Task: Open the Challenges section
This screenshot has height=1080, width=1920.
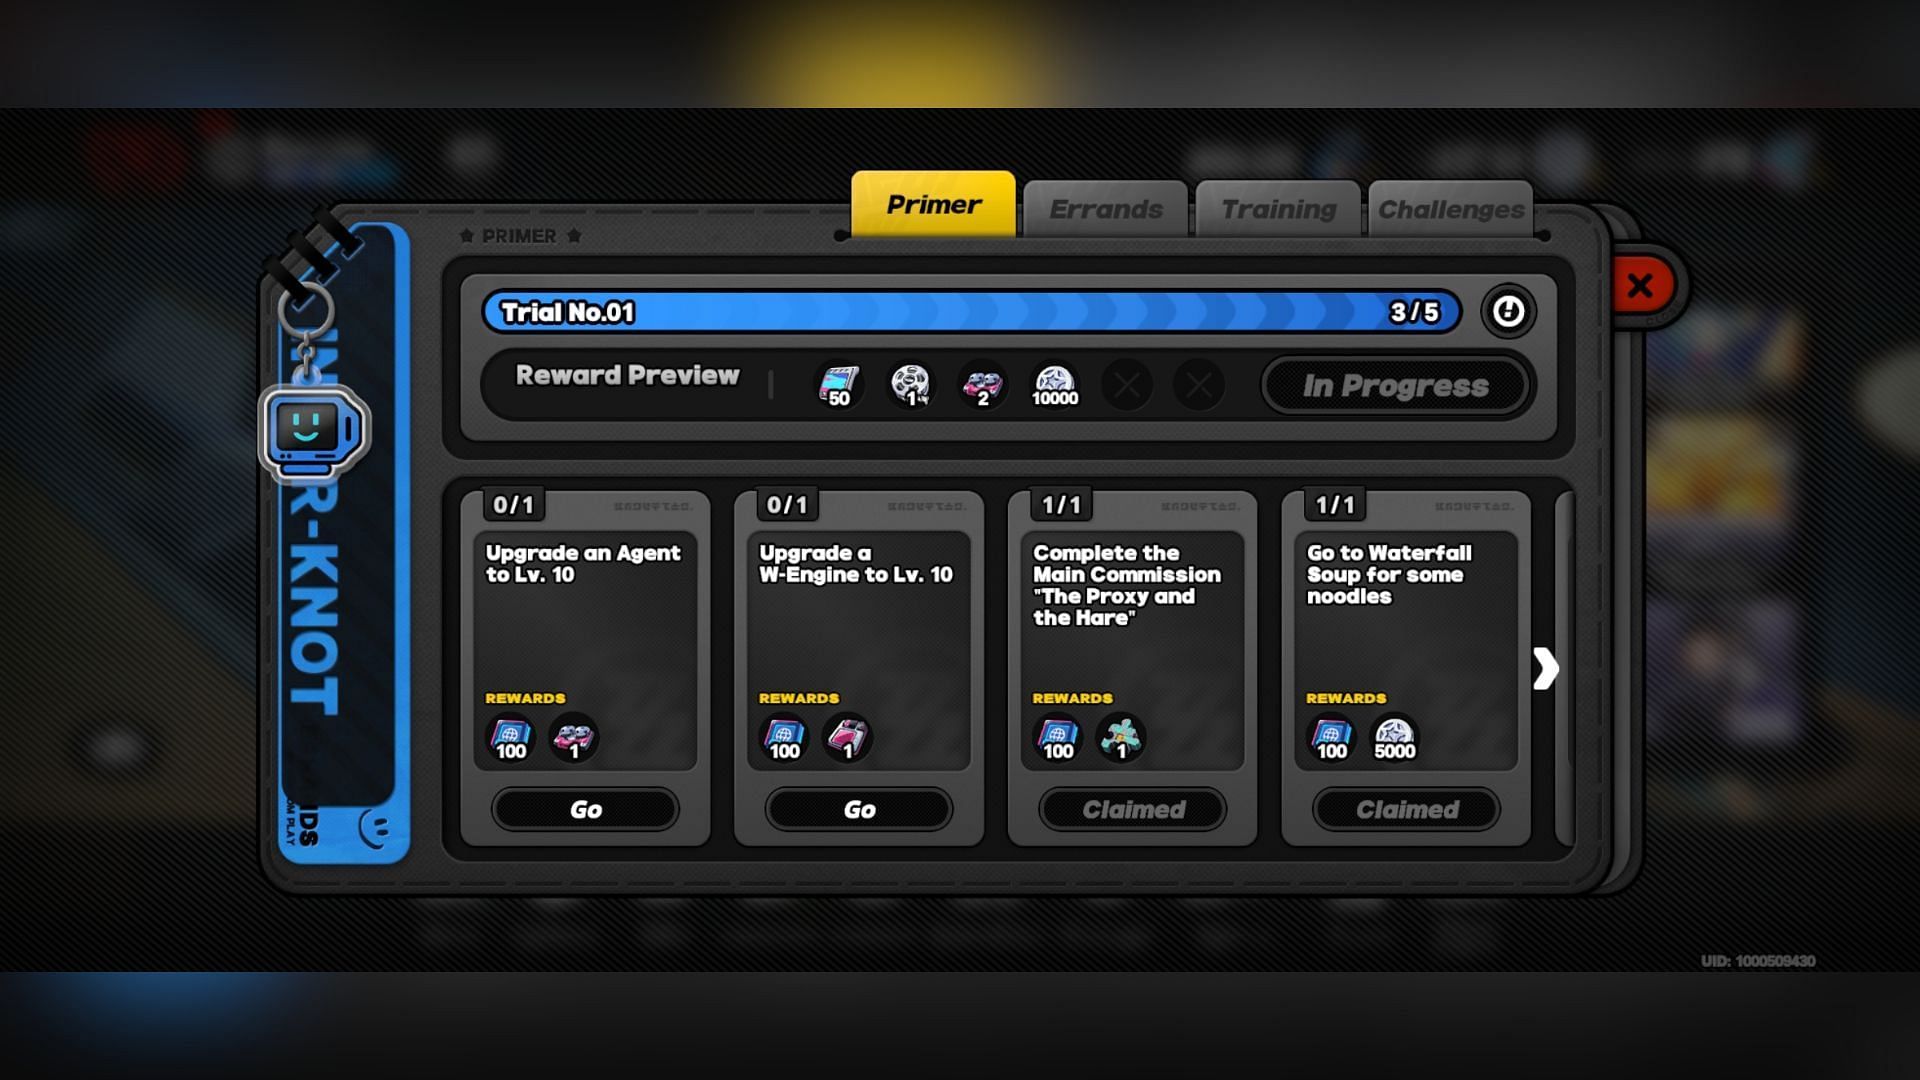Action: pos(1448,207)
